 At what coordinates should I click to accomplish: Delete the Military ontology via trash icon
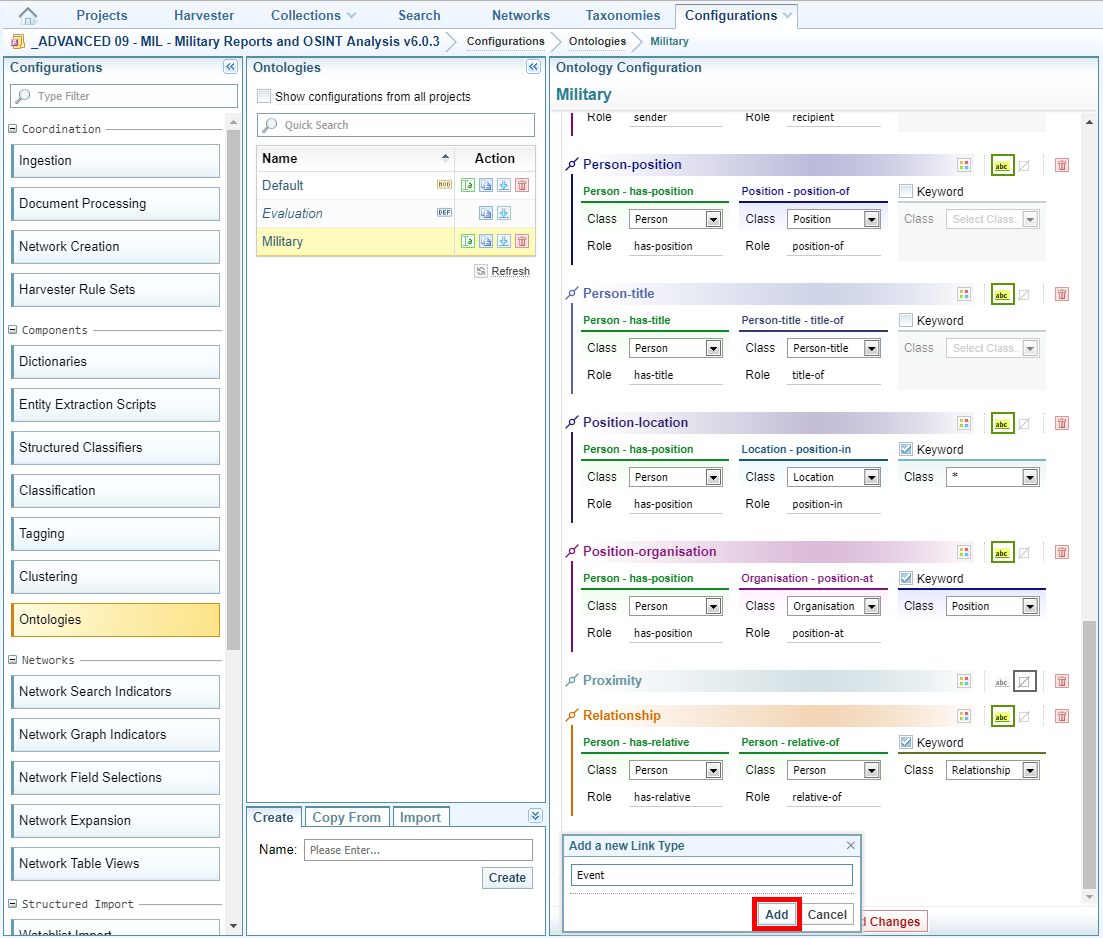tap(522, 241)
